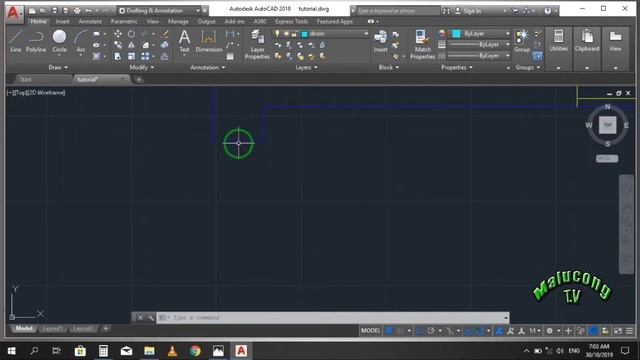The image size is (640, 360).
Task: Click the Erase tool in Modify panel
Action: pyautogui.click(x=164, y=34)
